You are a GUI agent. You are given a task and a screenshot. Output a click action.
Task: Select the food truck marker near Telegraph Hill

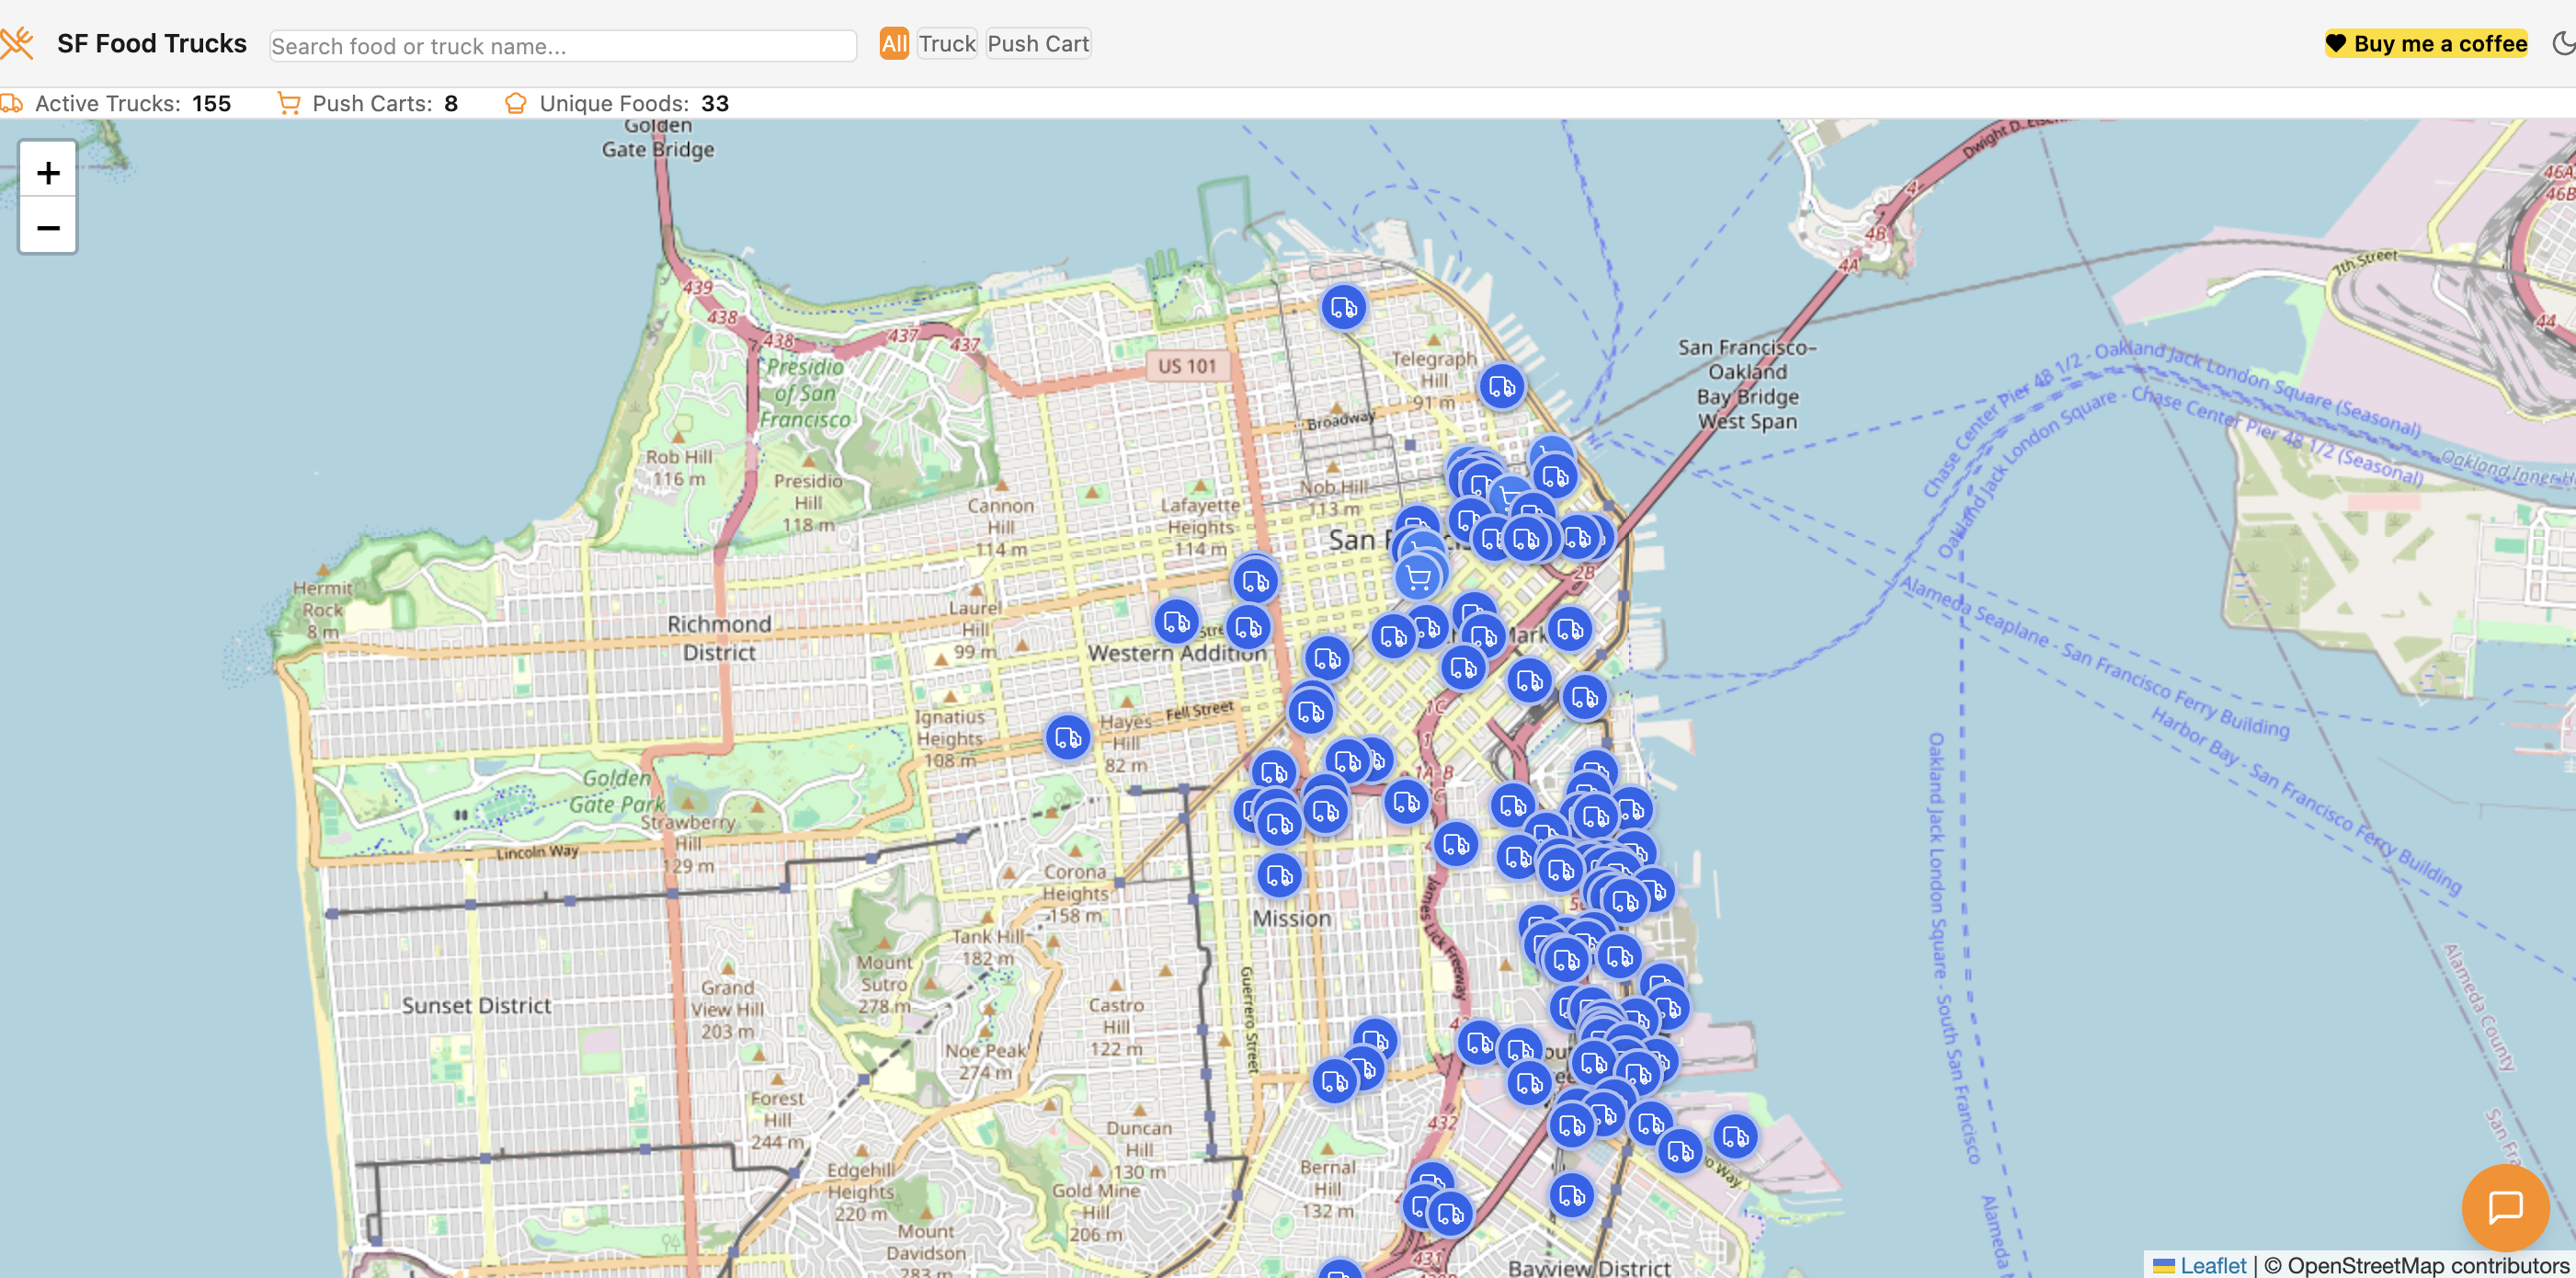[1502, 385]
